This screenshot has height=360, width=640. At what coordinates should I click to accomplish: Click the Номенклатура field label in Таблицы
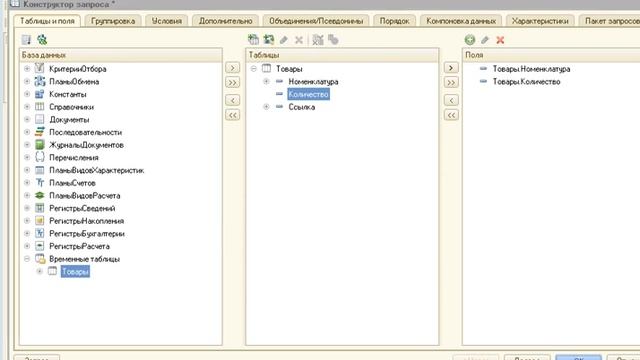pyautogui.click(x=313, y=82)
